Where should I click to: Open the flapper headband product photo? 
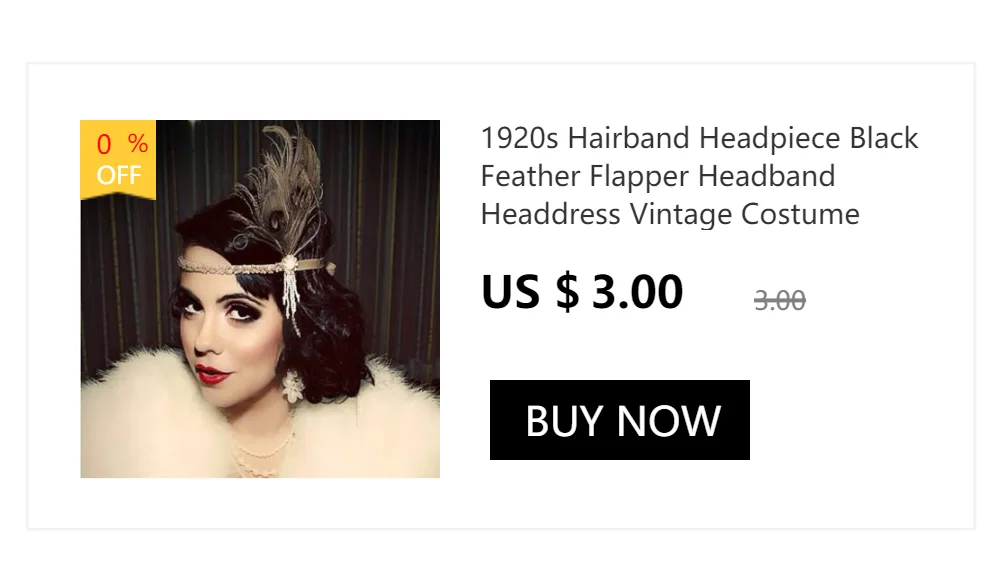260,299
